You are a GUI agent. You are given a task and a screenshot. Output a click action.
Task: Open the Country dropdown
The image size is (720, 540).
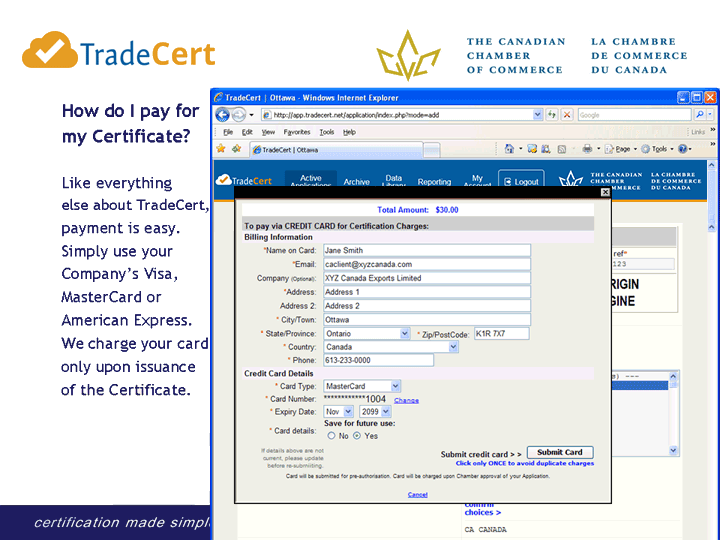click(391, 347)
